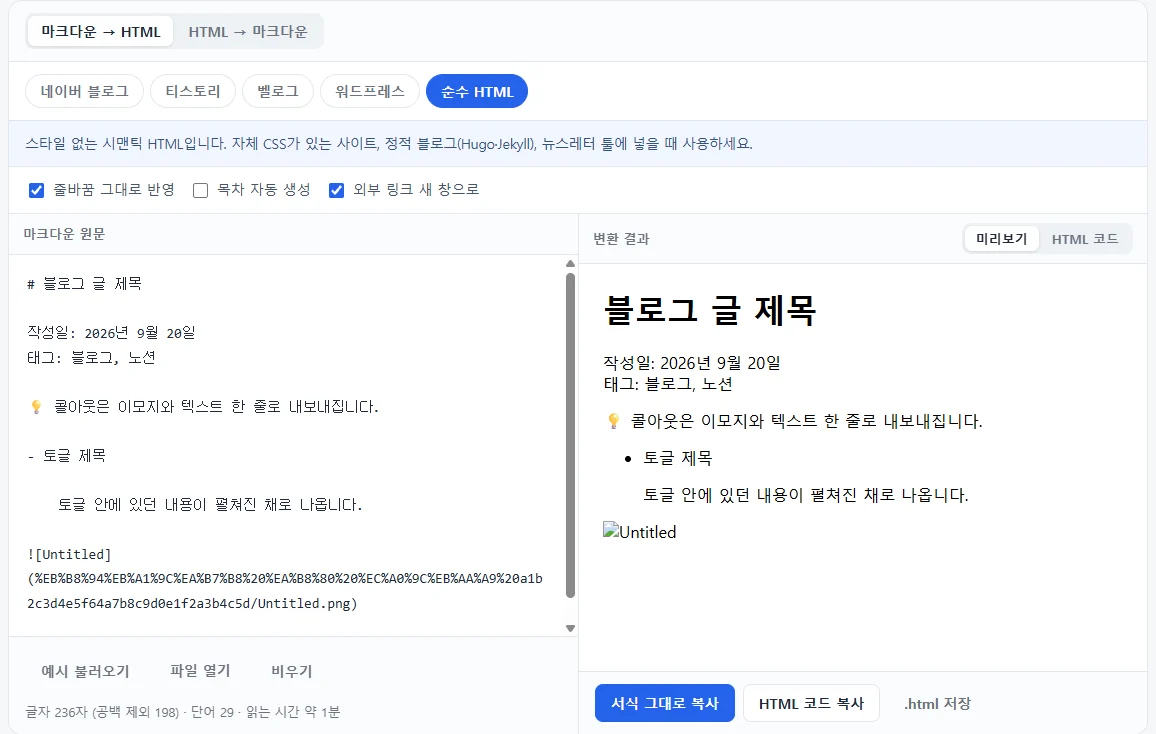The height and width of the screenshot is (734, 1156).
Task: Switch to HTML → 마크다운 mode
Action: click(248, 32)
